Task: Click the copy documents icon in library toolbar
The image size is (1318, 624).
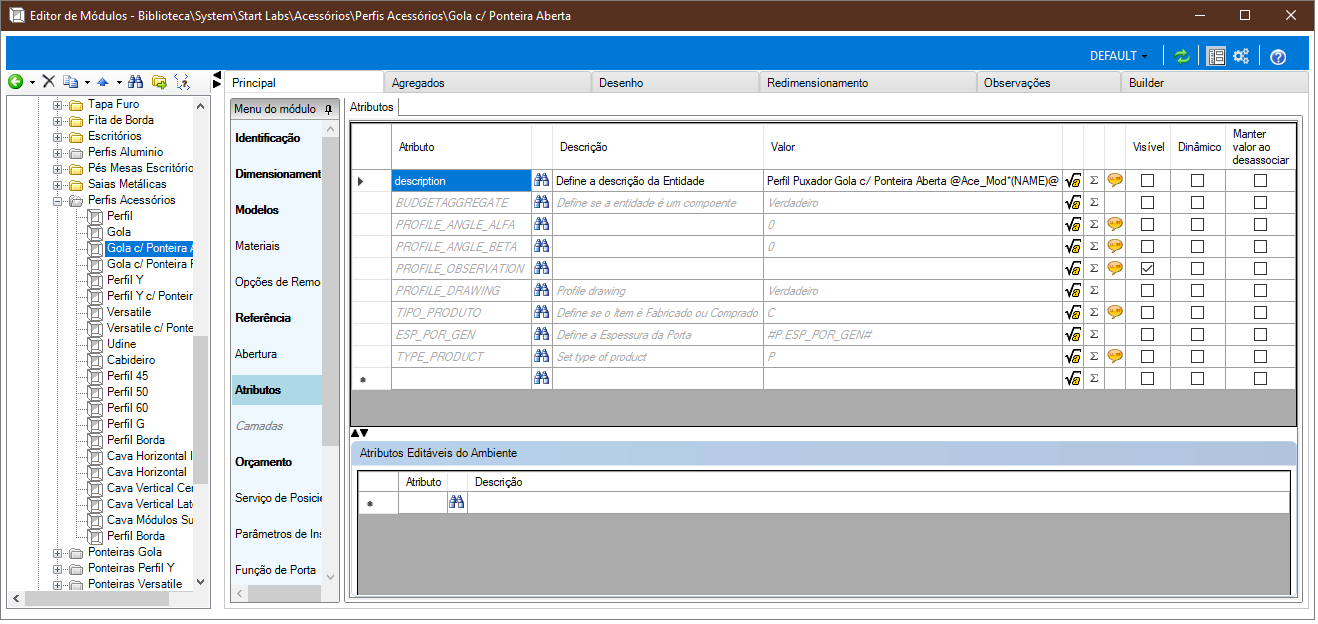Action: 70,82
